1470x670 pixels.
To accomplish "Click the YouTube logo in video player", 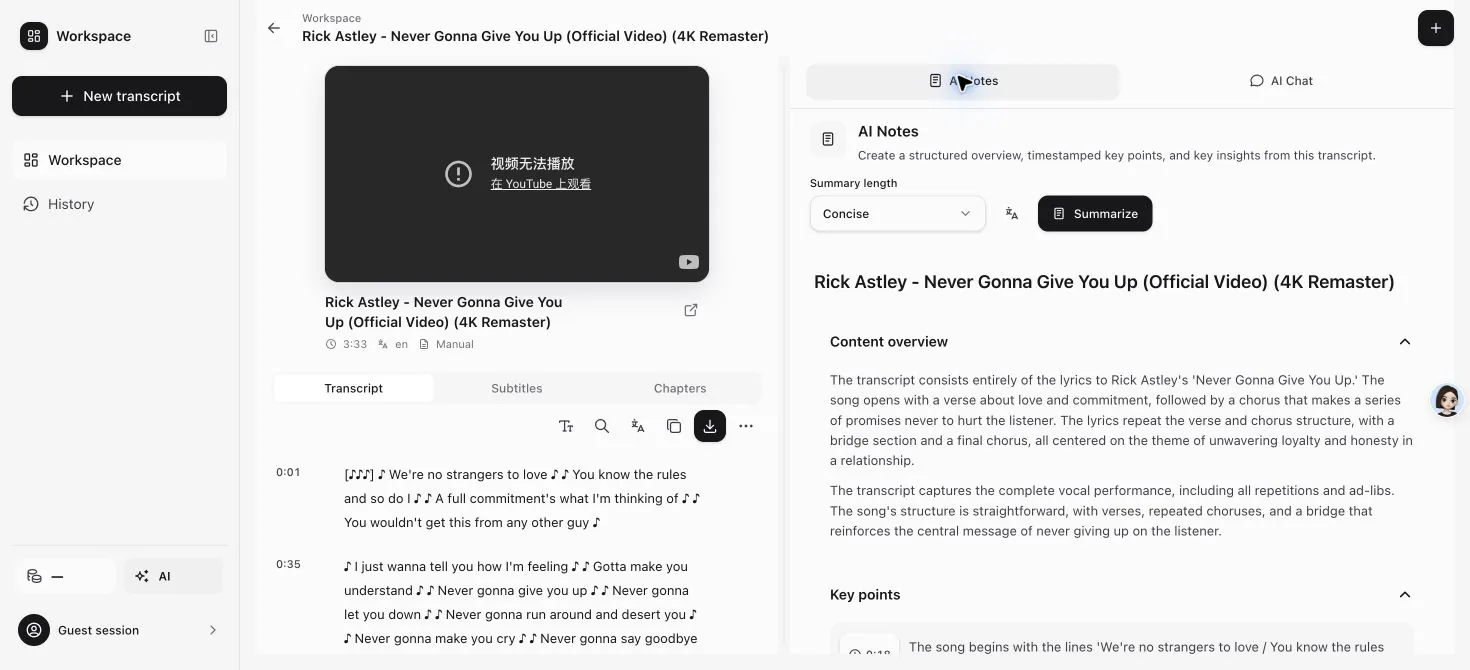I will point(689,262).
